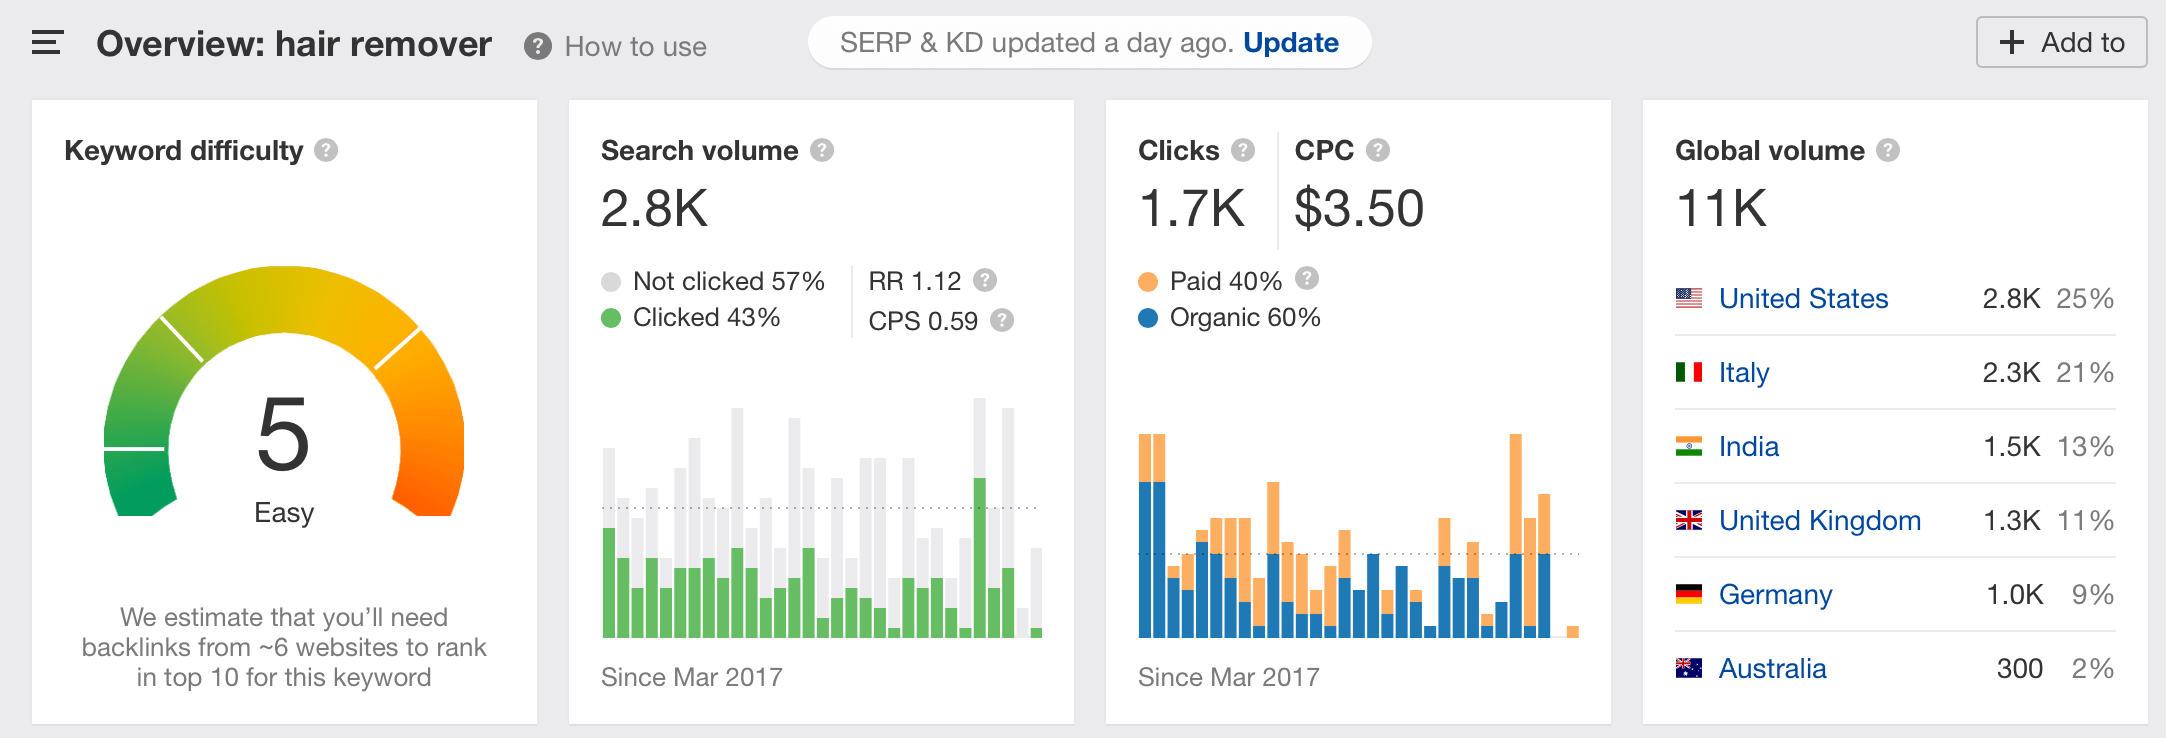Click the CPC help question mark
2166x738 pixels.
pos(1378,150)
